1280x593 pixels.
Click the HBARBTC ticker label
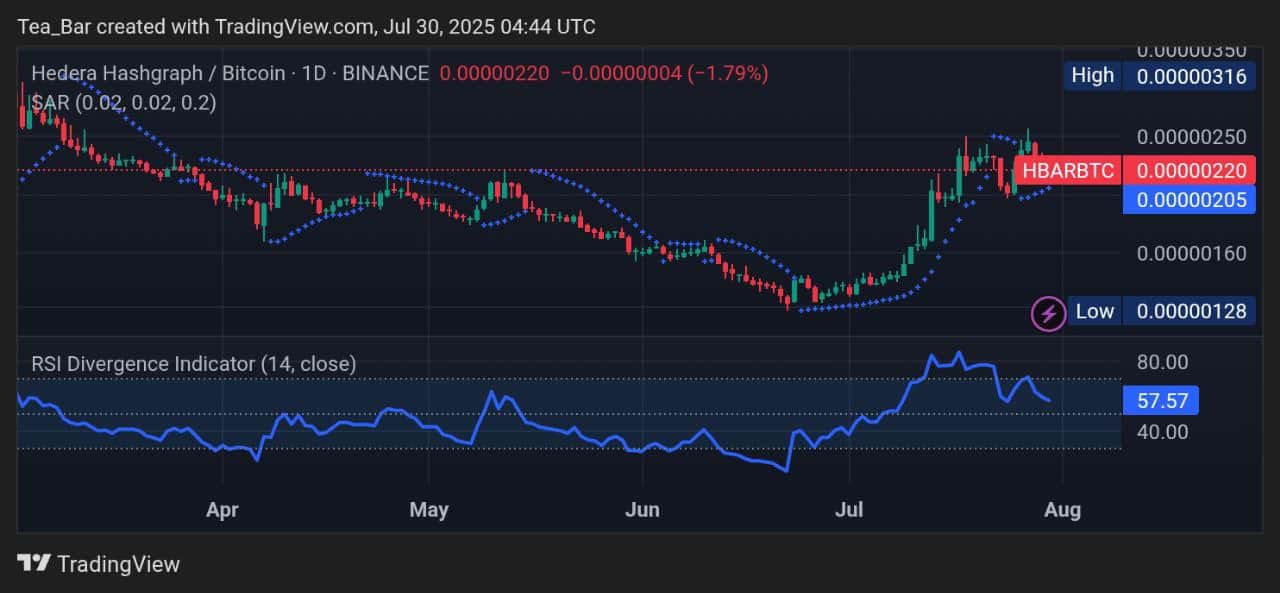(x=1068, y=171)
